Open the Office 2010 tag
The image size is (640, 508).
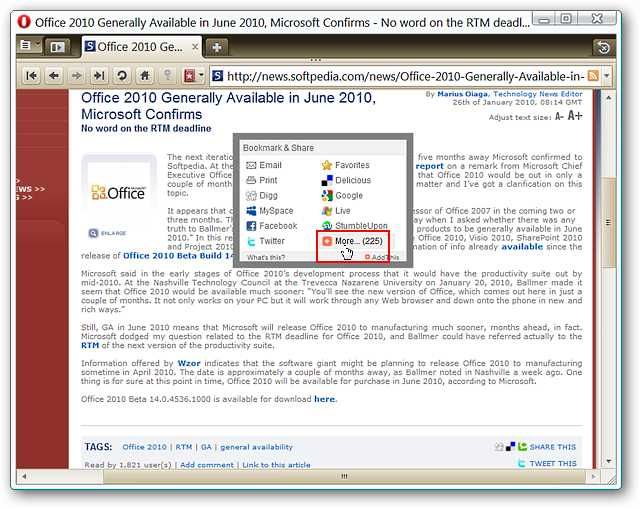tap(144, 447)
